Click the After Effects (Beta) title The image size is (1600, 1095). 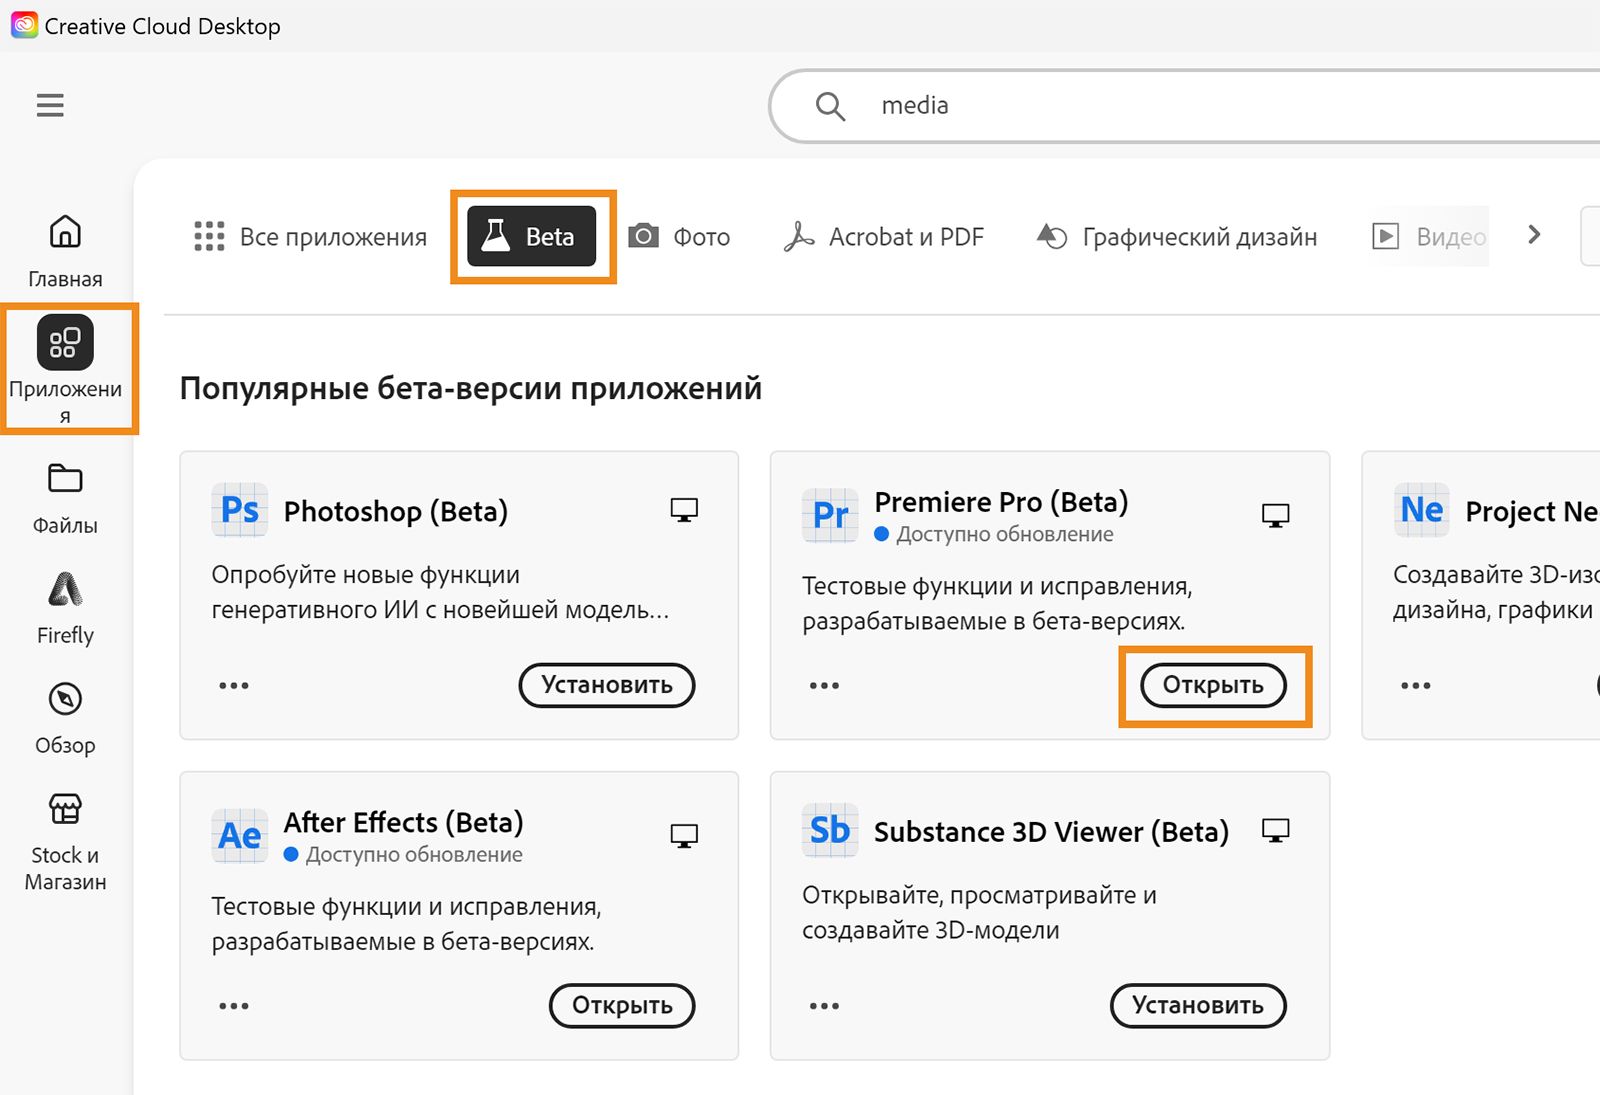click(x=403, y=822)
